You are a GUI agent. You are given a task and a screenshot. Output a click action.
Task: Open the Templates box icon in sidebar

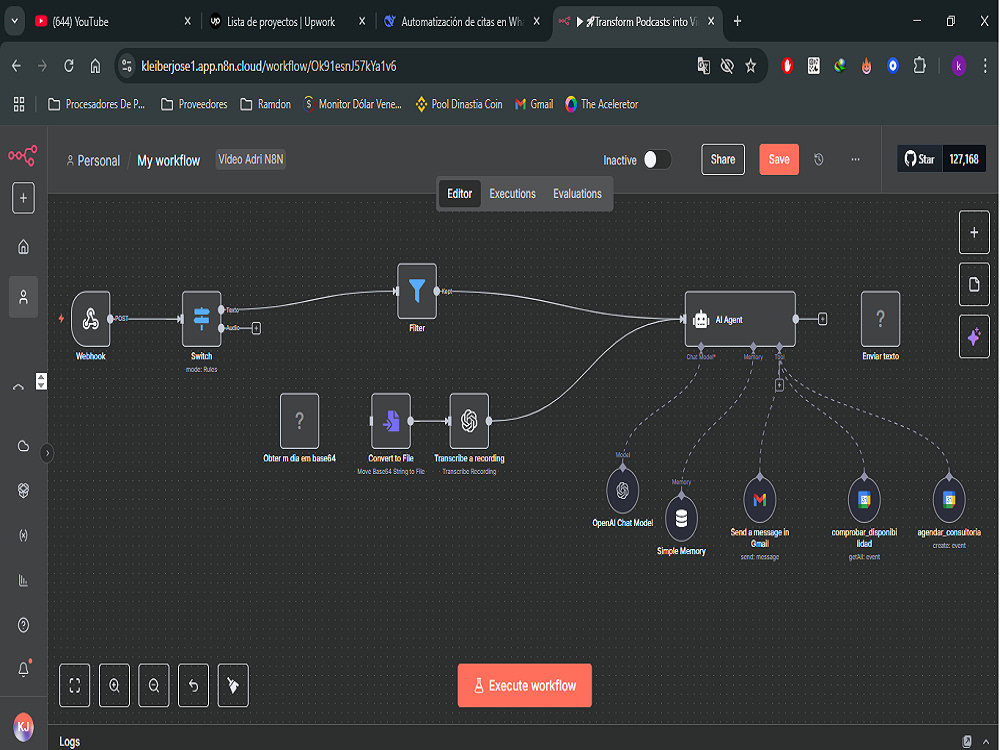pyautogui.click(x=23, y=490)
